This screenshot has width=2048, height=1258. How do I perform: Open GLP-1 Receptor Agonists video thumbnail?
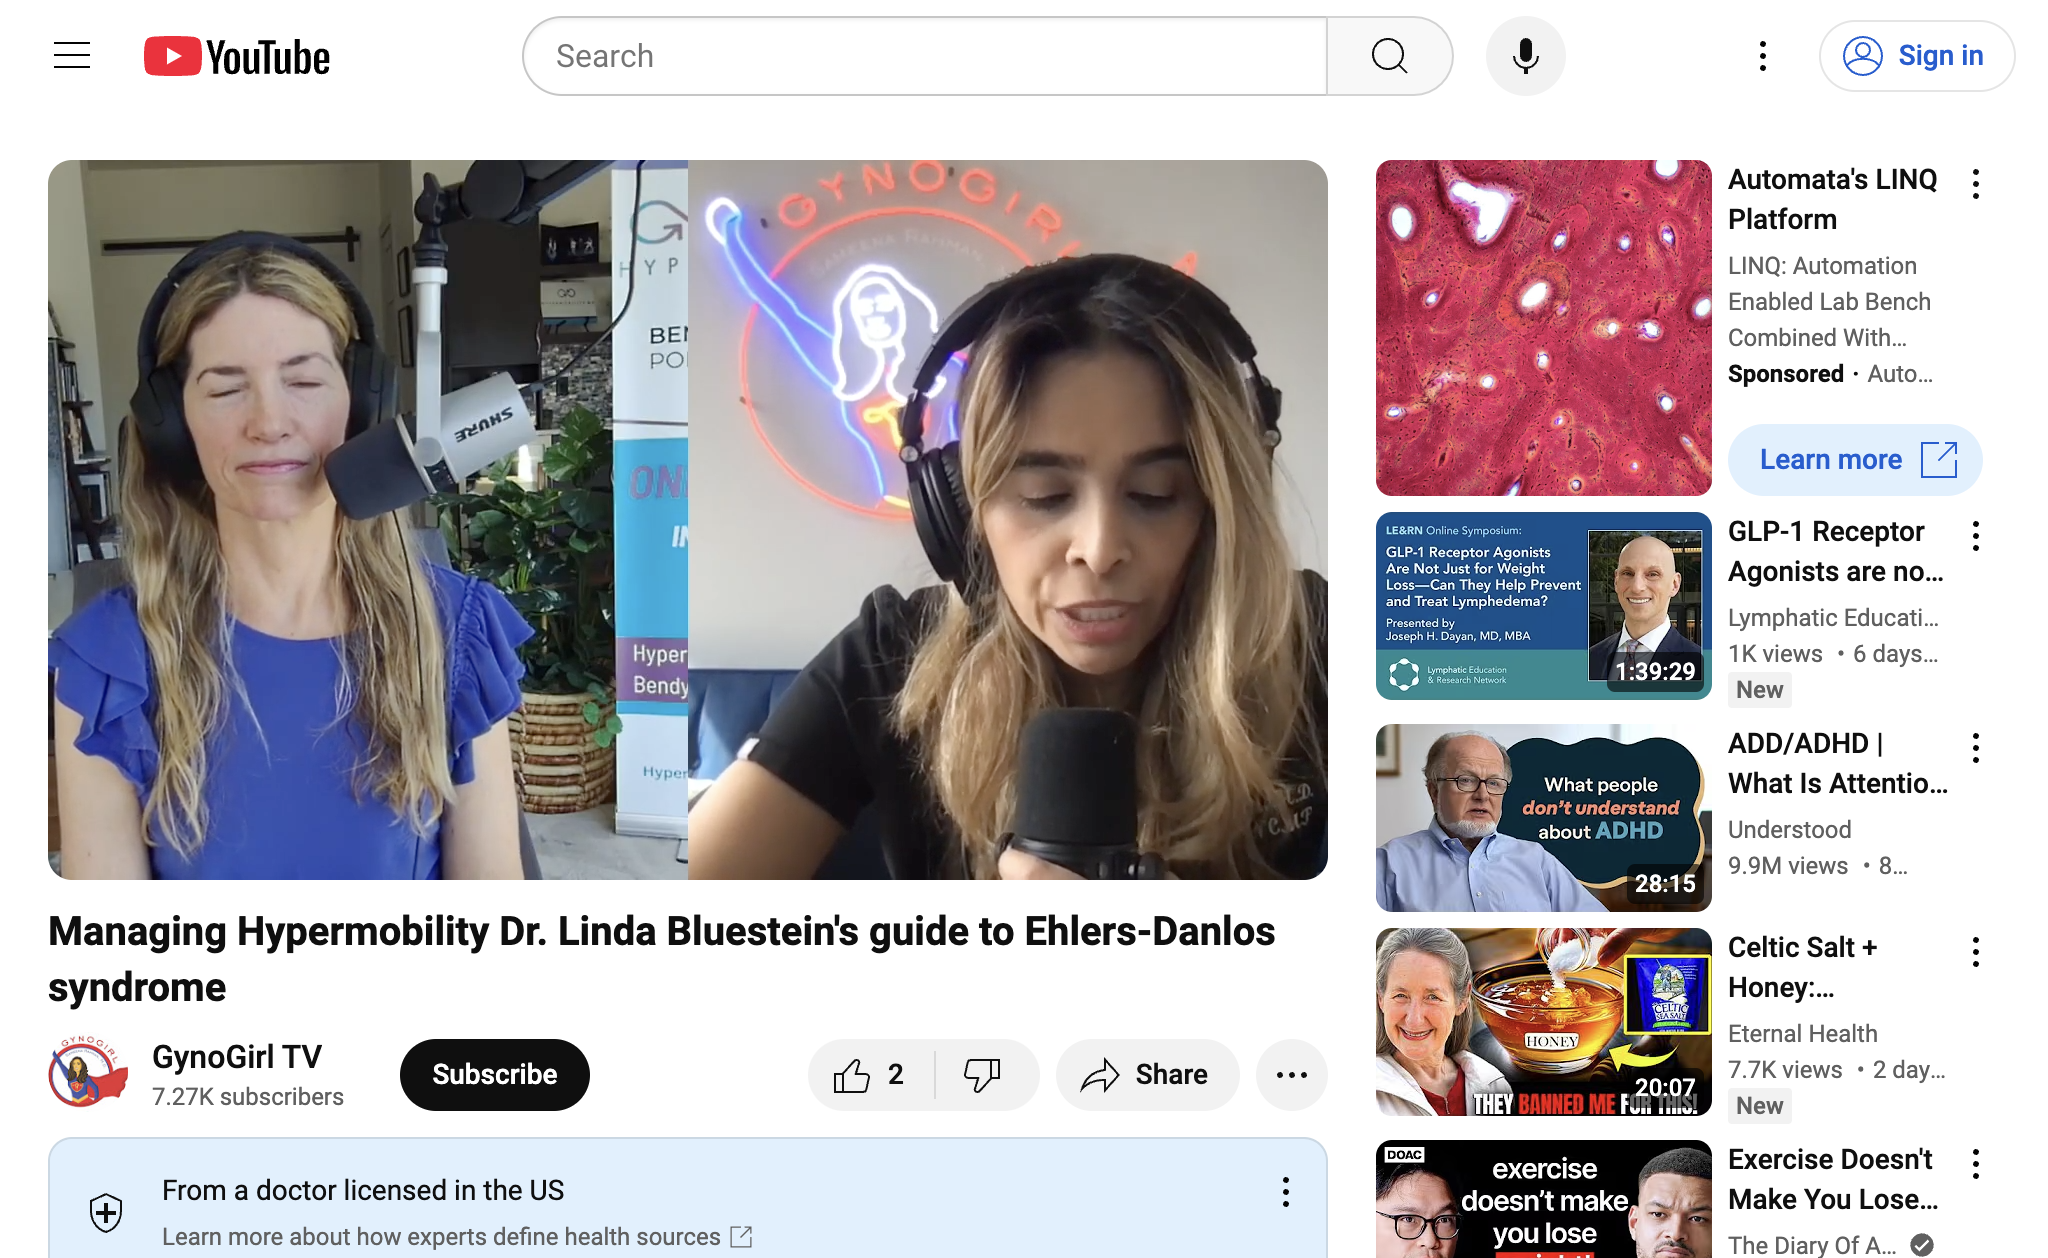click(1543, 606)
